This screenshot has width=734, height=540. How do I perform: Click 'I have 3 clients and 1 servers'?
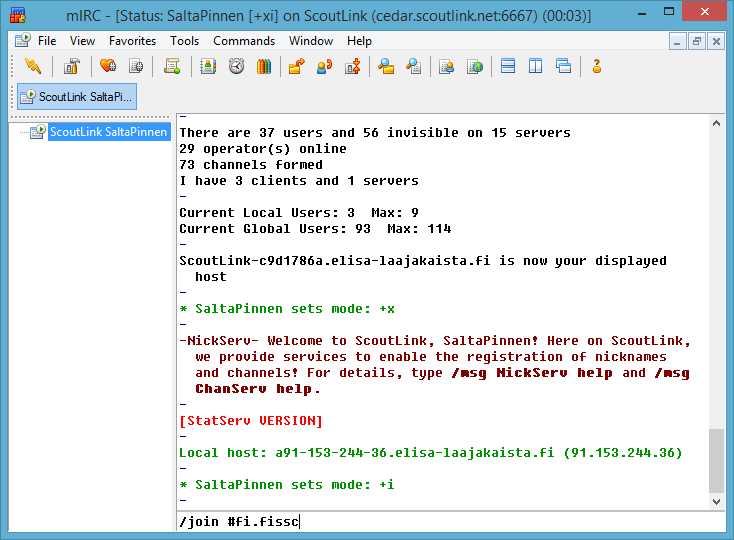coord(299,181)
